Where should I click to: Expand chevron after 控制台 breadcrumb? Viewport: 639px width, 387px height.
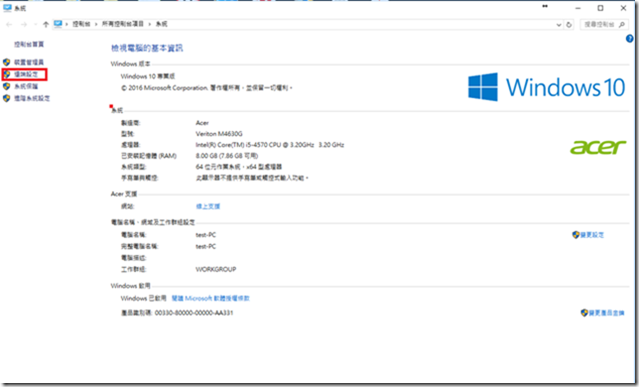coord(96,24)
